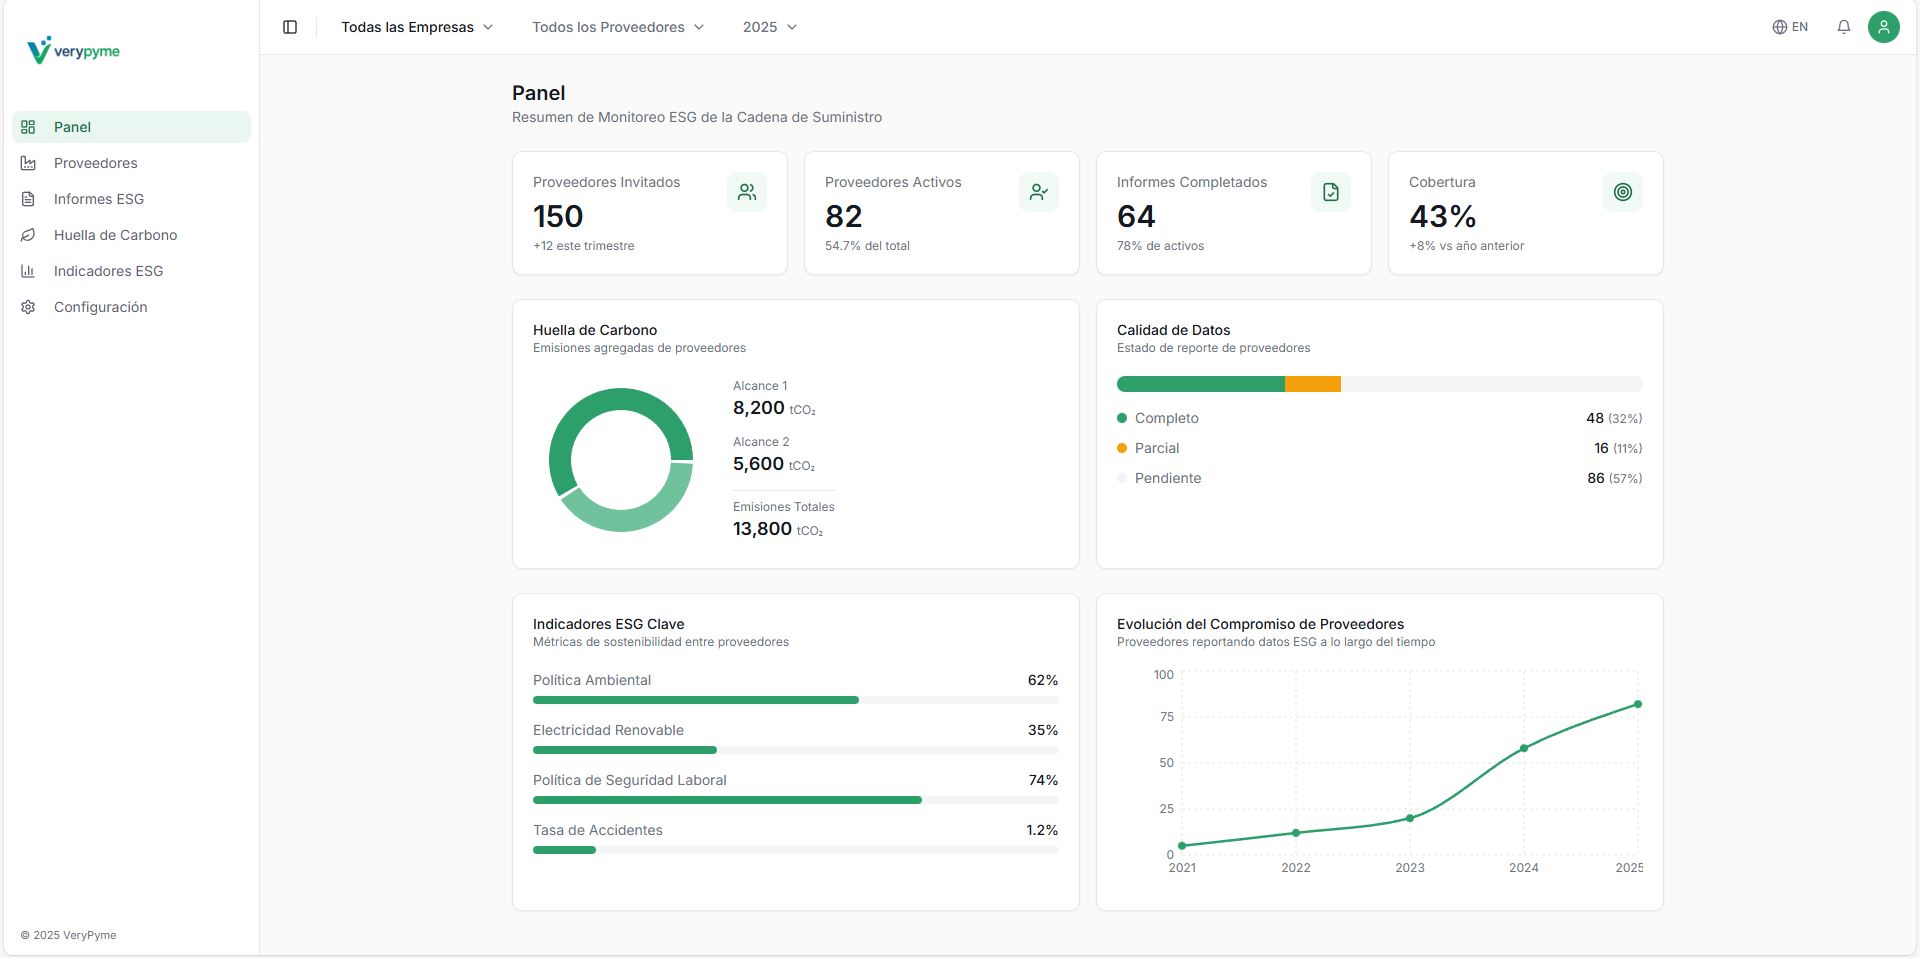Select the Panel icon in the sidebar
The image size is (1920, 958).
27,127
